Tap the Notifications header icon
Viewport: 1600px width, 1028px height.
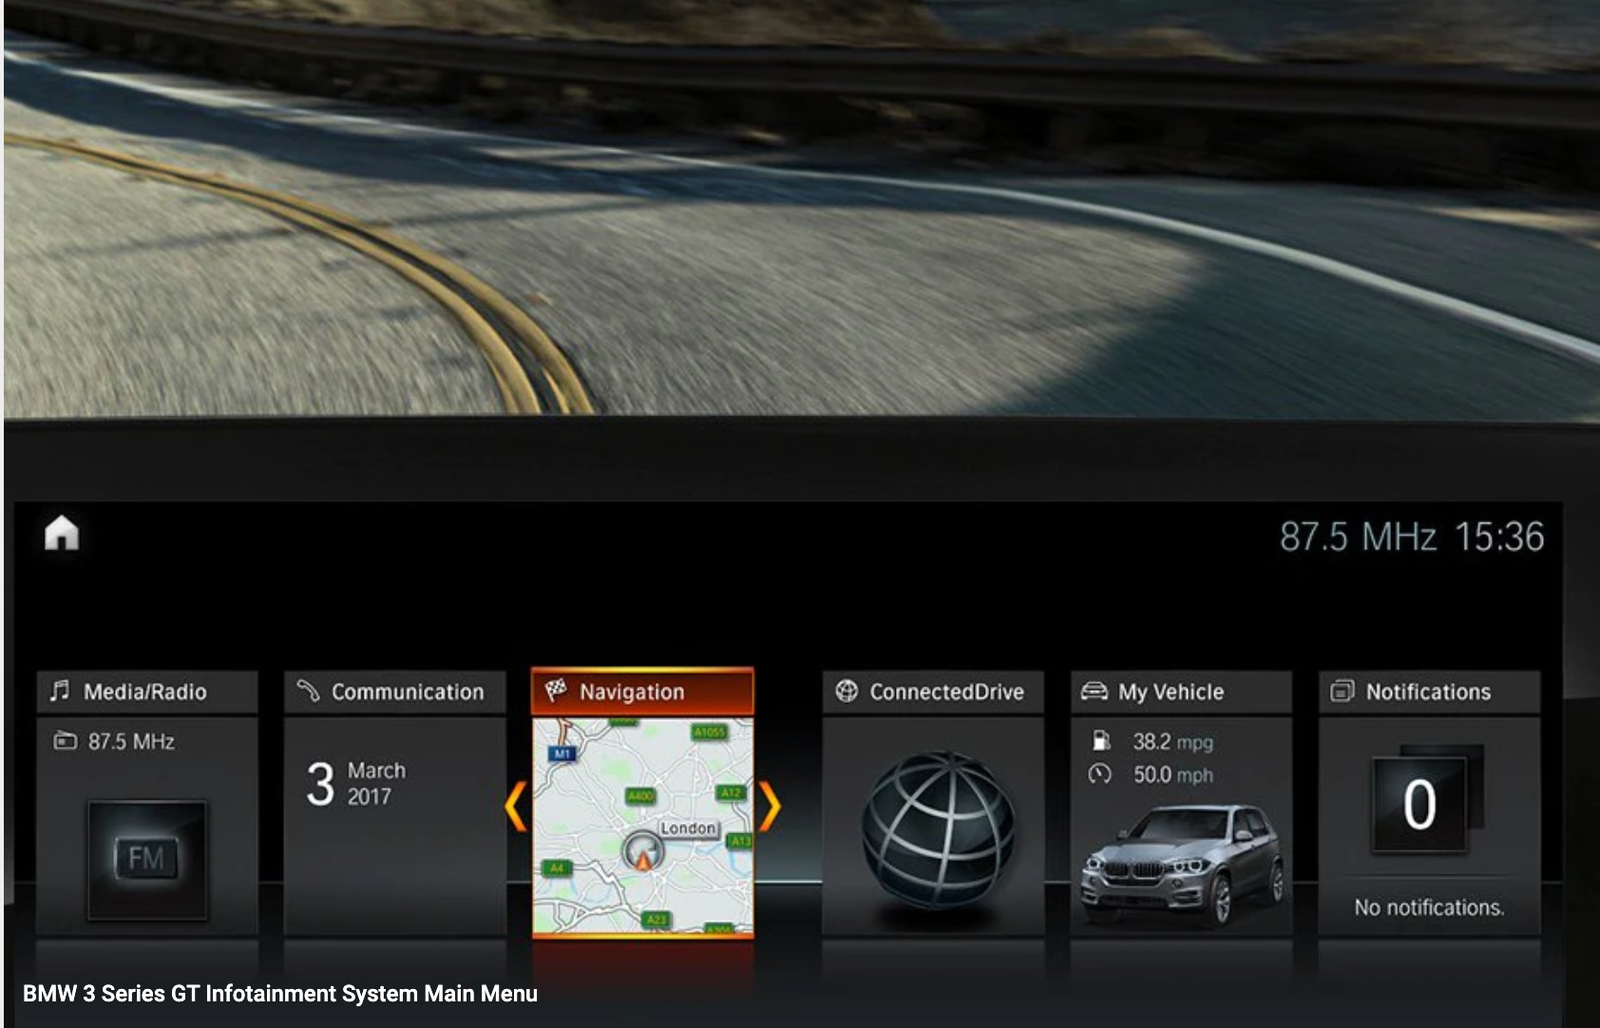[1342, 691]
